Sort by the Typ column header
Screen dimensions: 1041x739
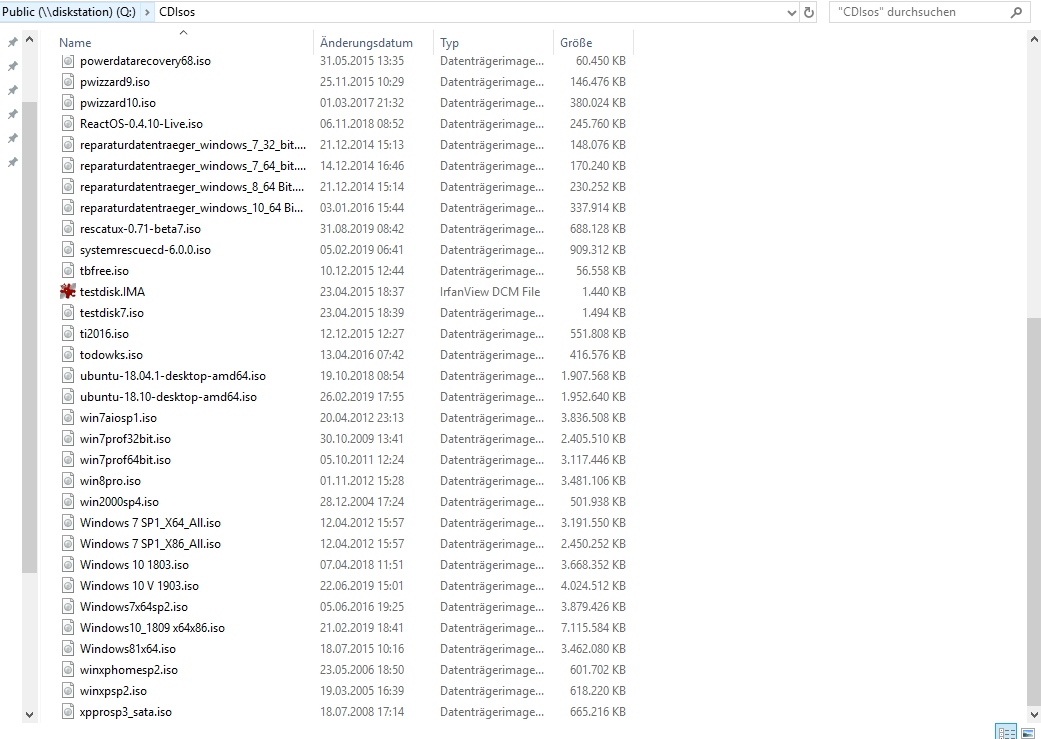pos(493,42)
